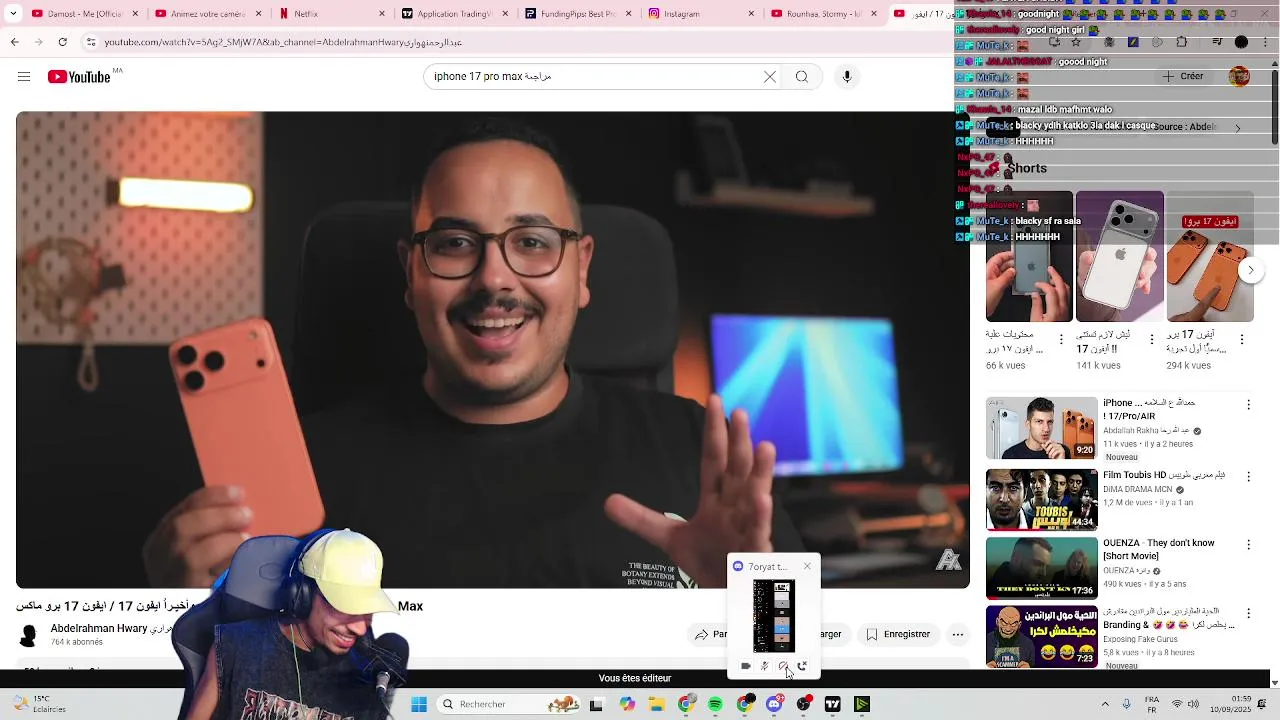Go forward in the browser

coord(38,42)
